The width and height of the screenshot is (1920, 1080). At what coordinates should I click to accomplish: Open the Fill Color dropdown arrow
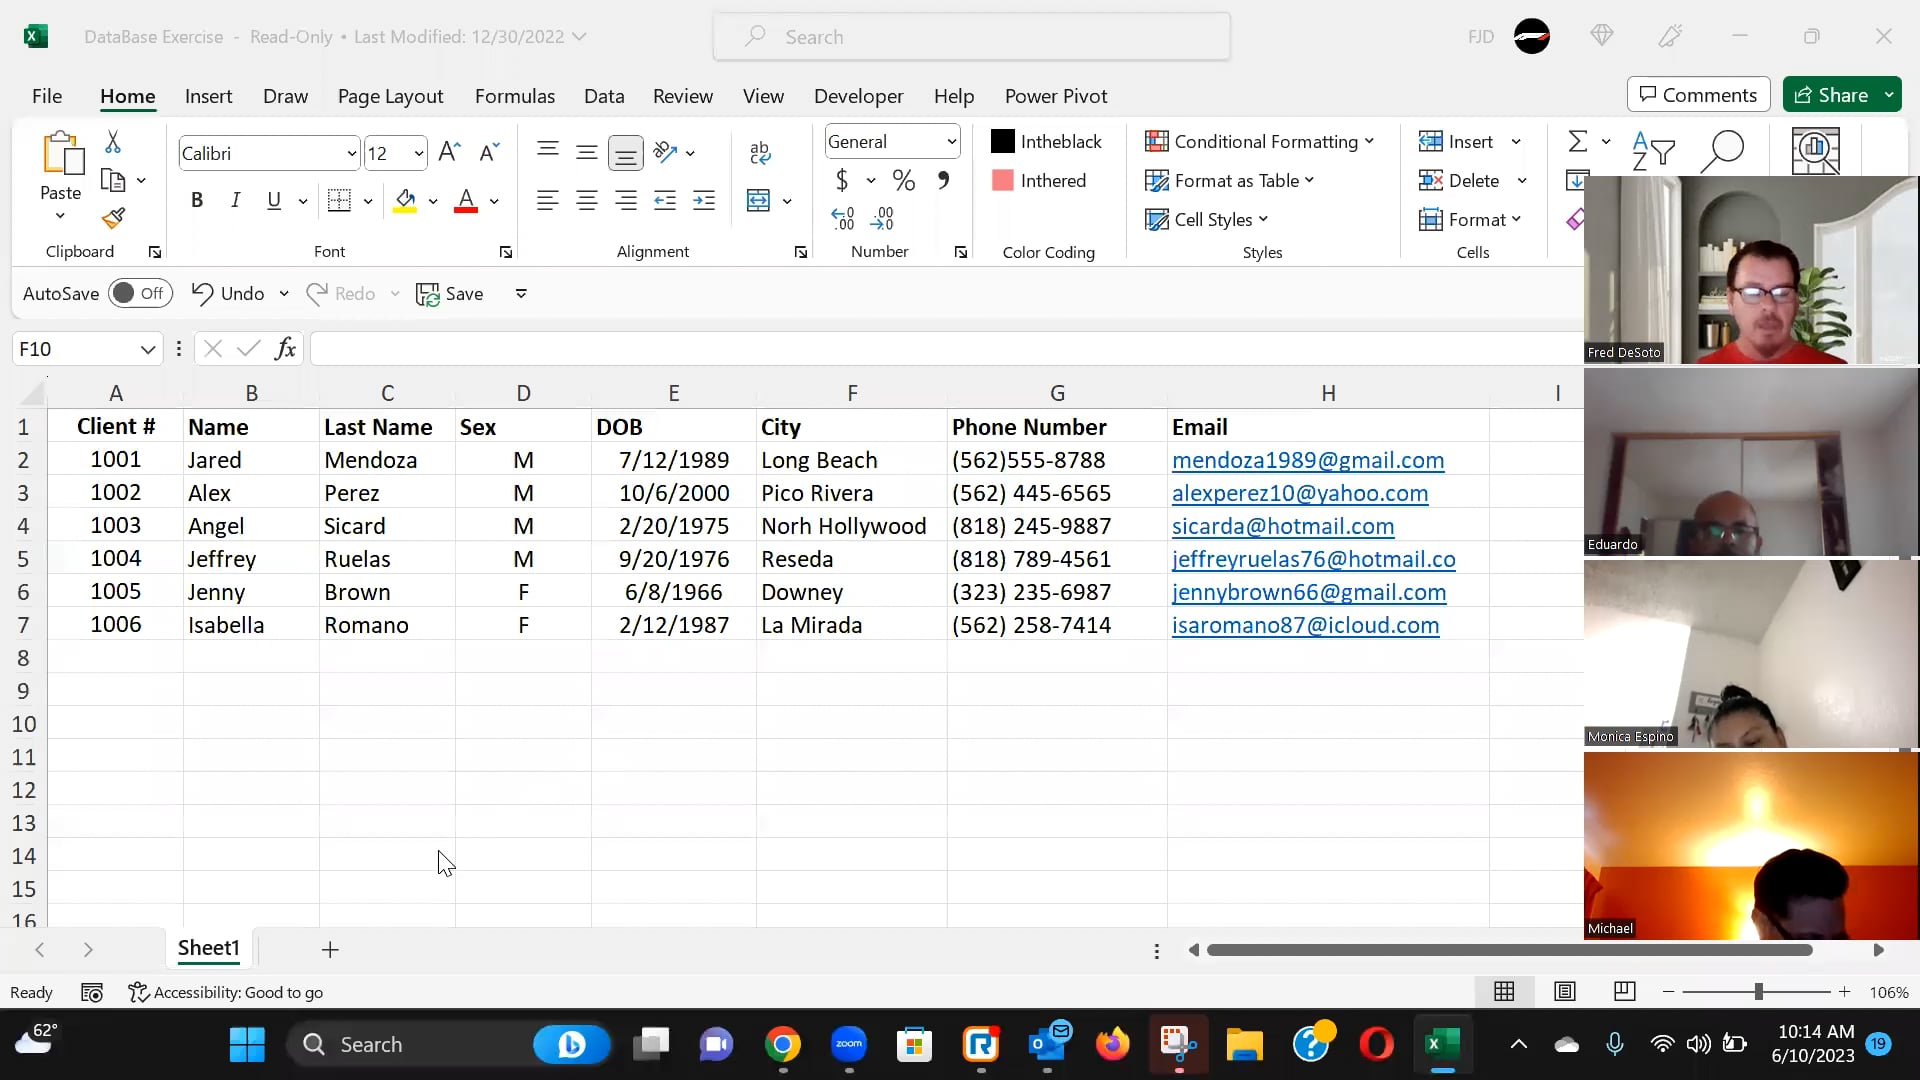pyautogui.click(x=432, y=200)
